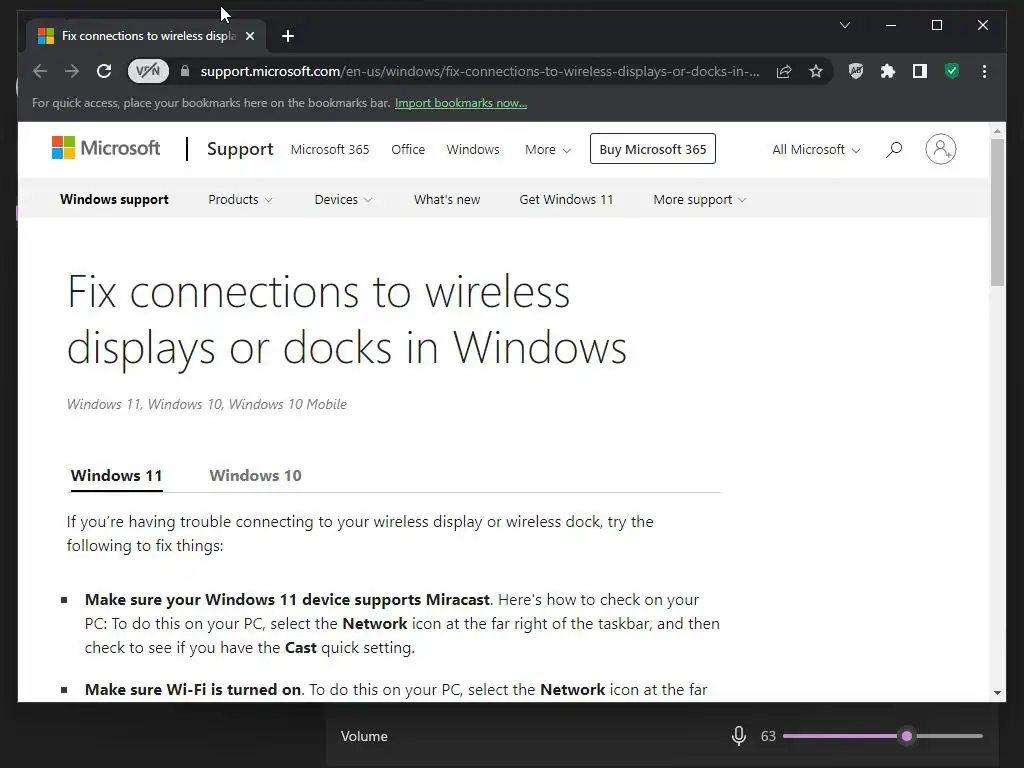Click the browser forward arrow
This screenshot has width=1024, height=768.
pos(72,71)
